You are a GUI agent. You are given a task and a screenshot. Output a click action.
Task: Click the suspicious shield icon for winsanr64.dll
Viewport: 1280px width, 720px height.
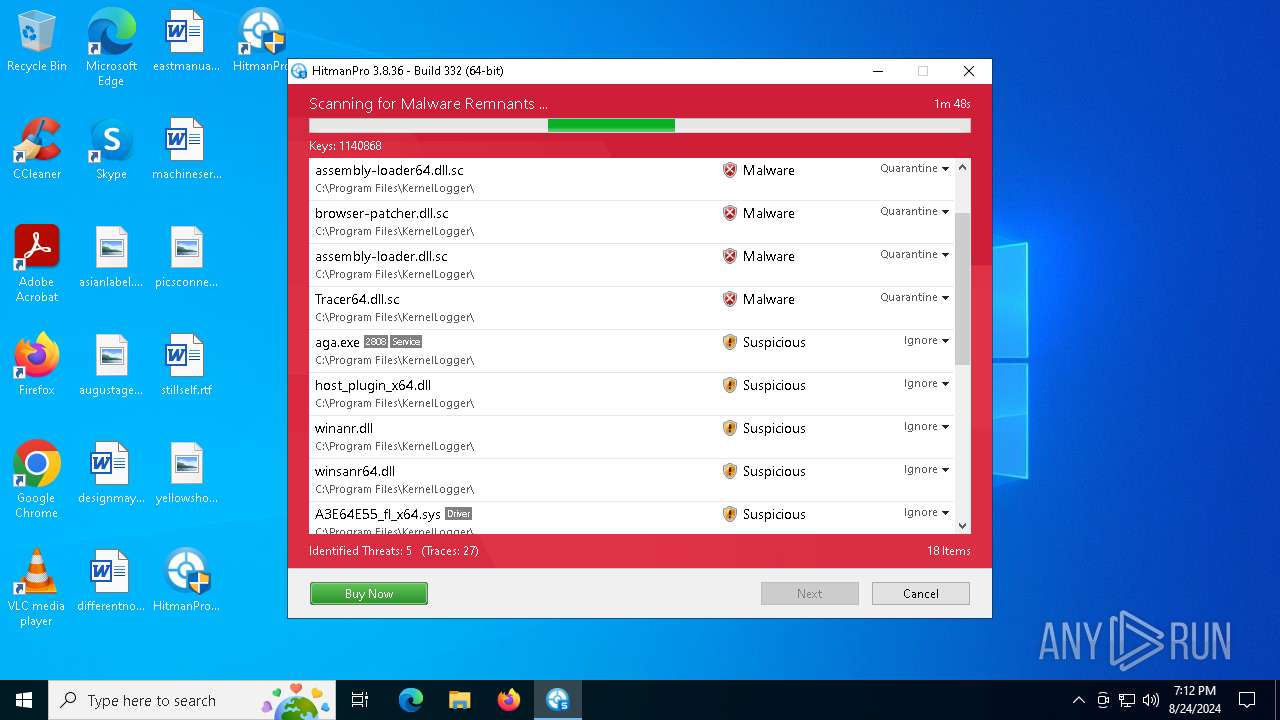pyautogui.click(x=730, y=471)
